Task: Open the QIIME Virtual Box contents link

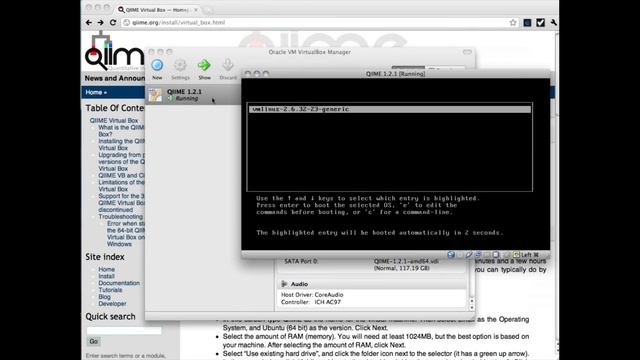Action: 114,120
